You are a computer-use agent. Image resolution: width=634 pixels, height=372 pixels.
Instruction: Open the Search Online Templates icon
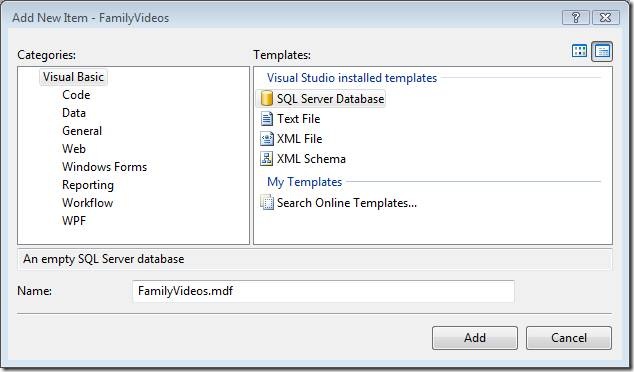coord(266,202)
